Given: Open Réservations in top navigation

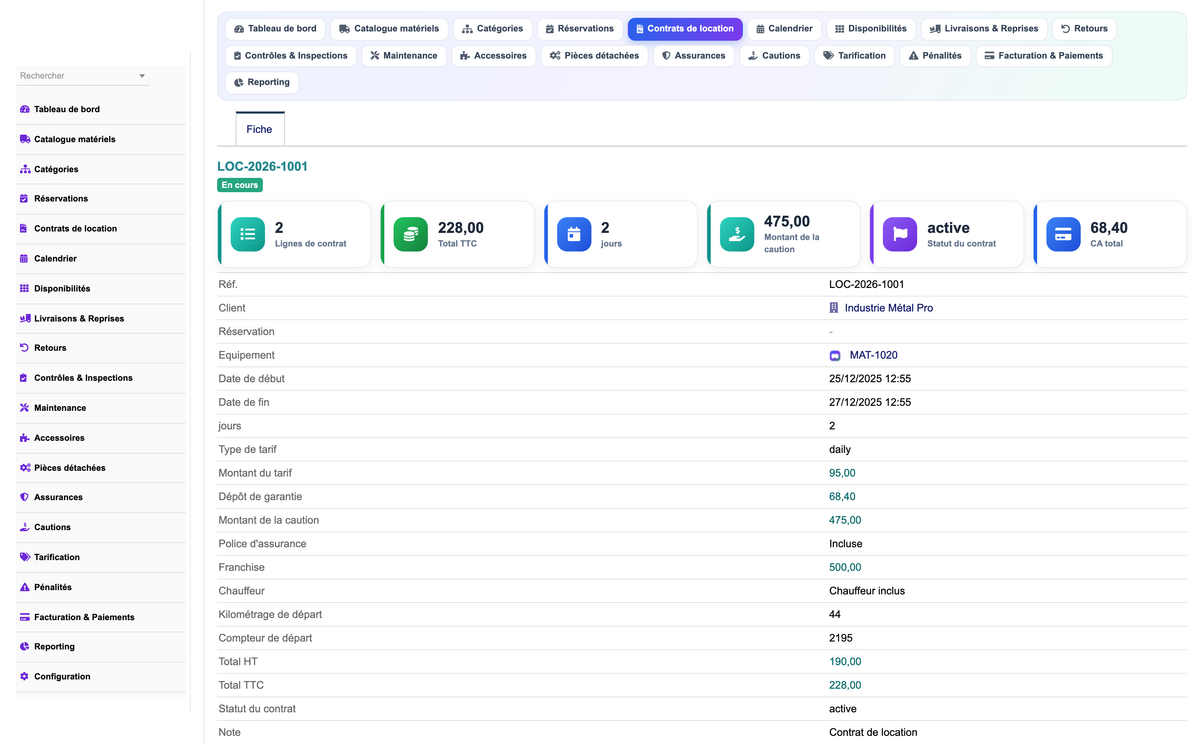Looking at the screenshot, I should (x=580, y=29).
